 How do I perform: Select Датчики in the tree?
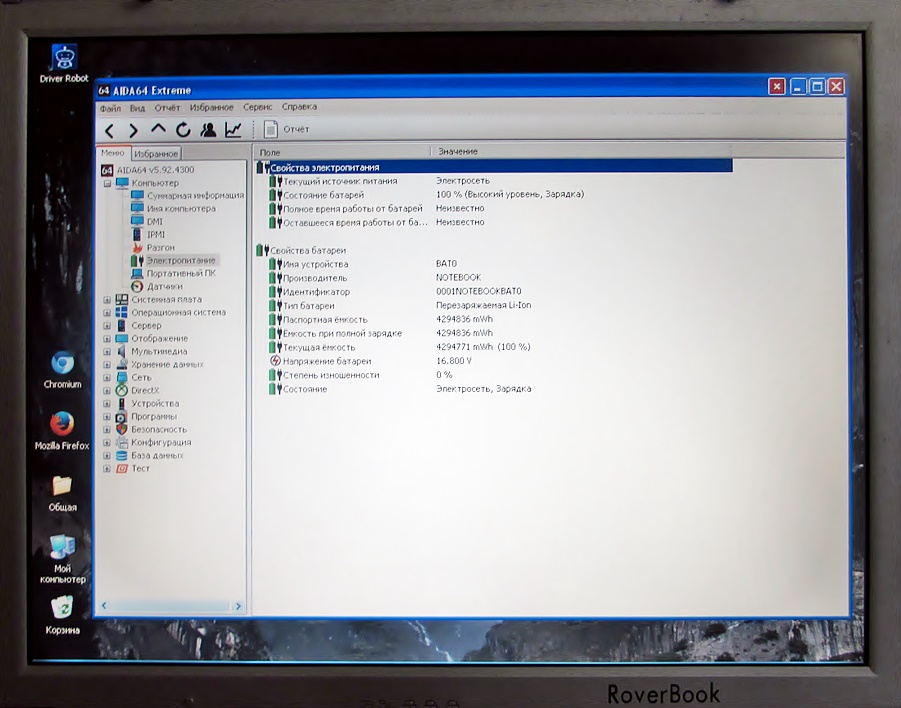click(x=164, y=286)
